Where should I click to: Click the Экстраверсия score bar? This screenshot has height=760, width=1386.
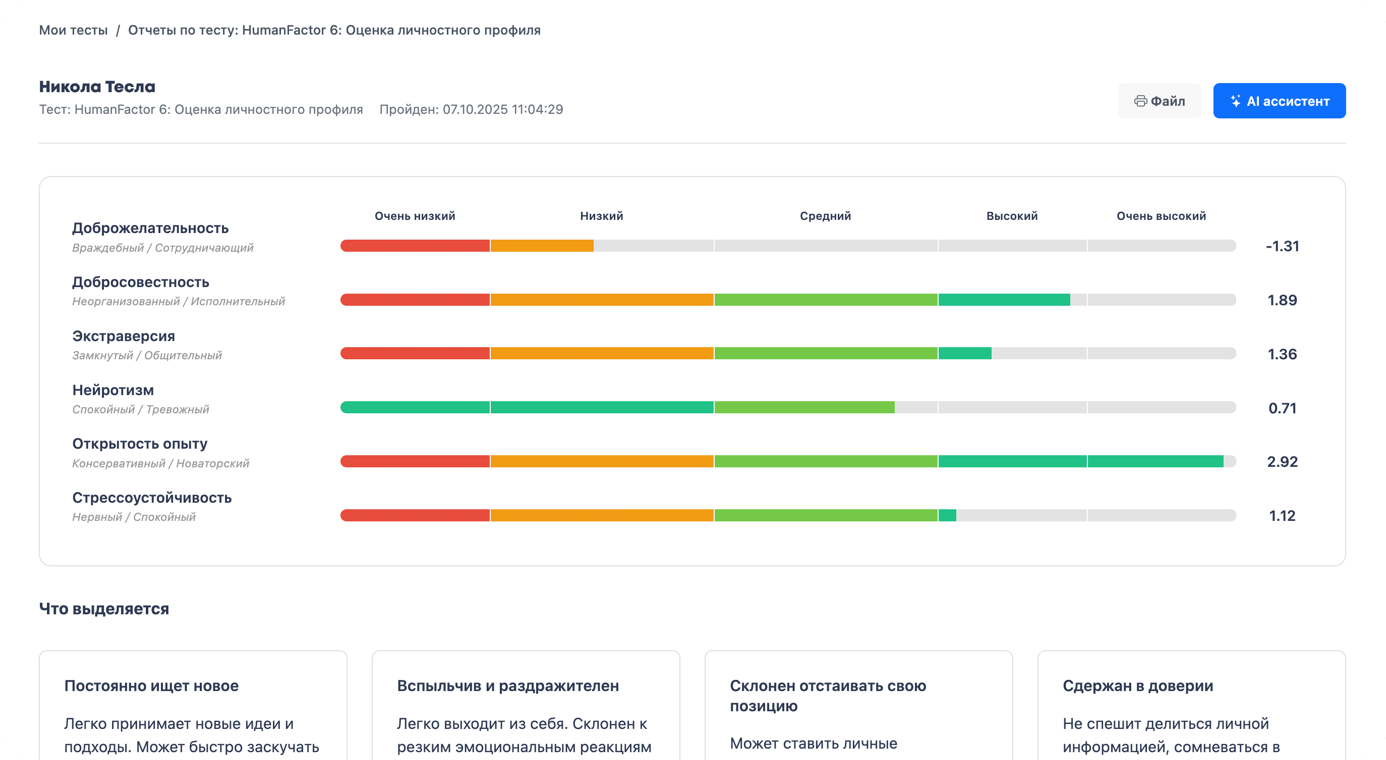pos(787,354)
